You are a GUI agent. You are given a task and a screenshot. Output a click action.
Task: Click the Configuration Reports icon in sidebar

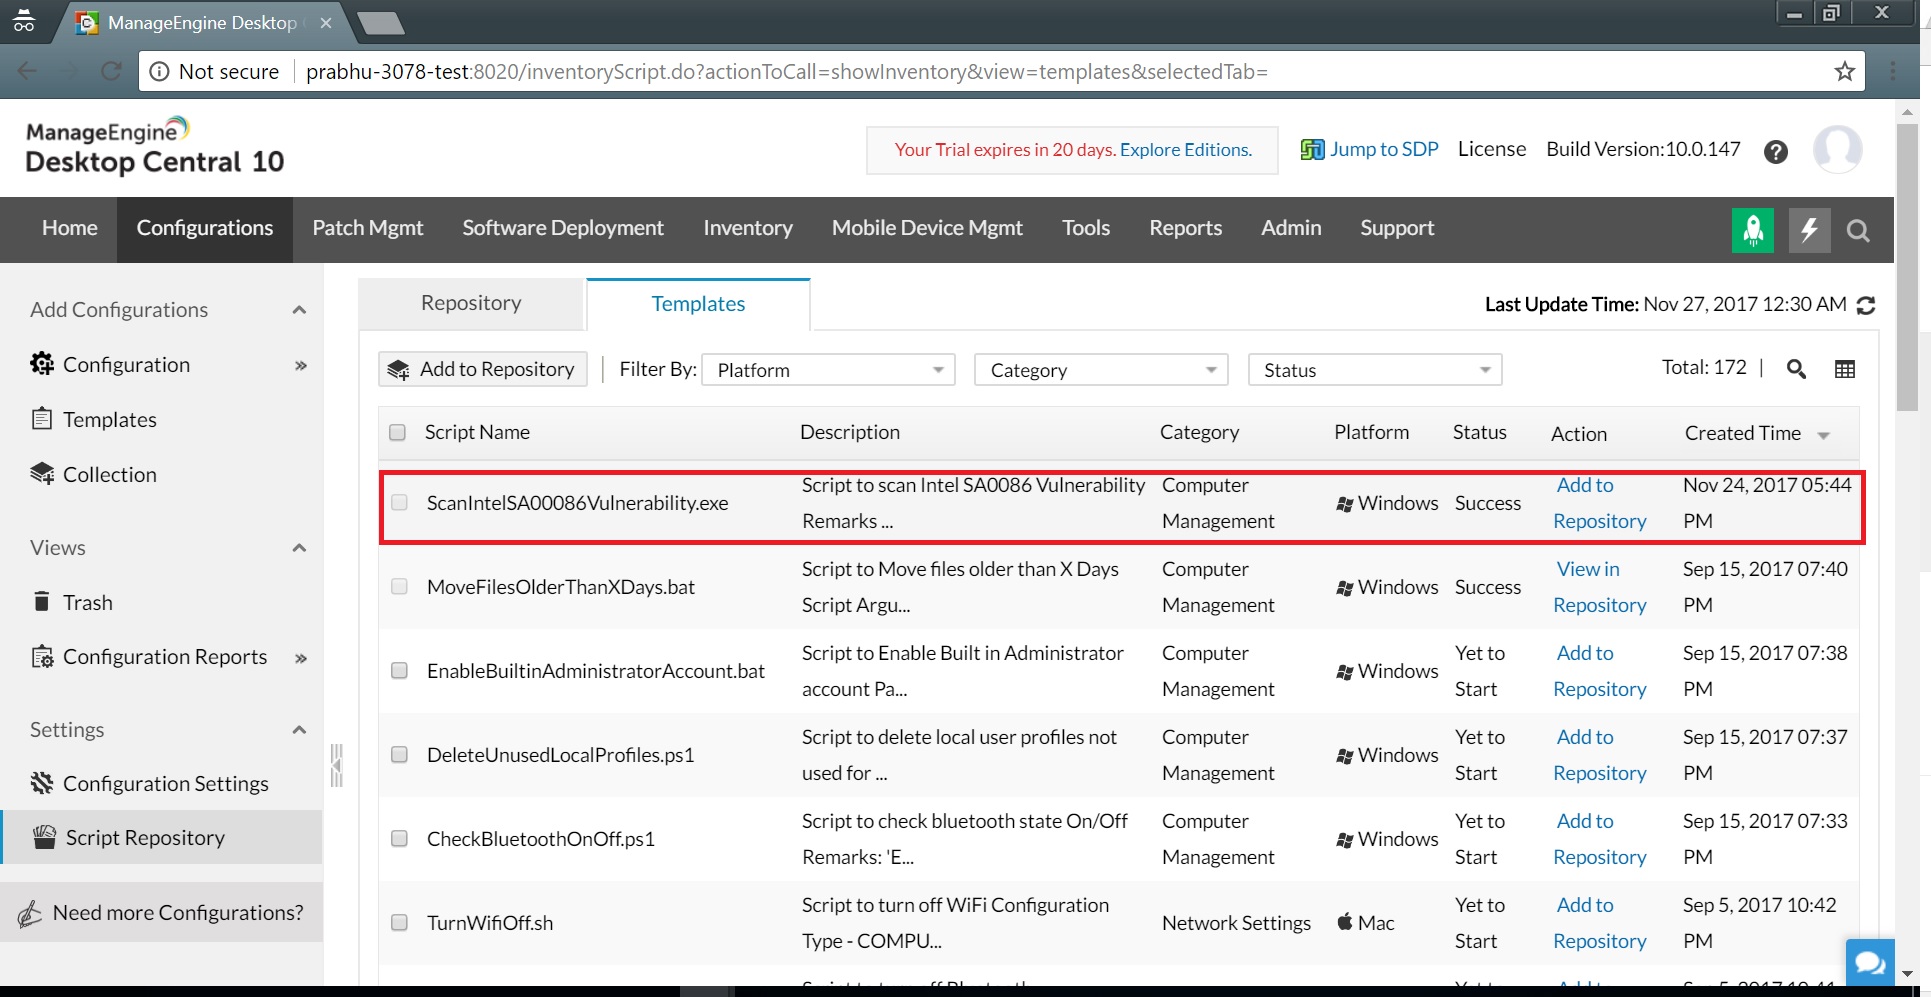pyautogui.click(x=42, y=656)
